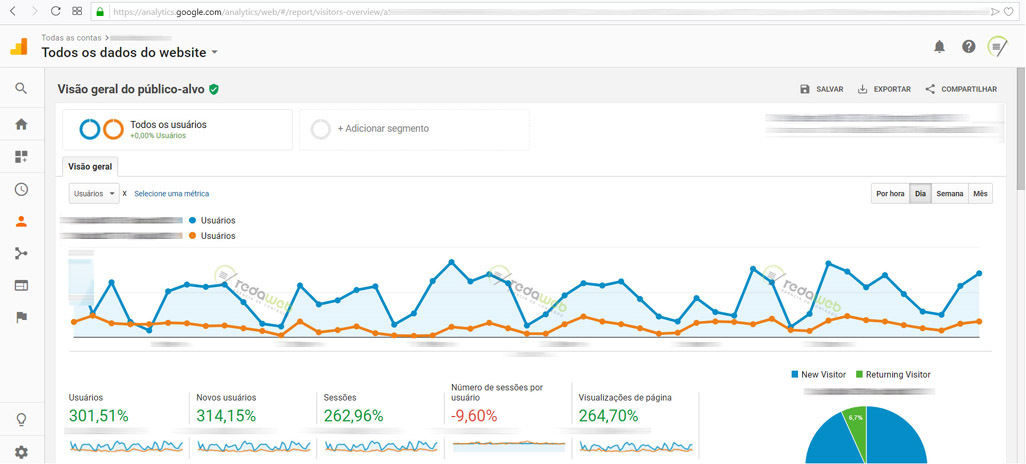
Task: Select the Por hora granularity
Action: click(890, 194)
